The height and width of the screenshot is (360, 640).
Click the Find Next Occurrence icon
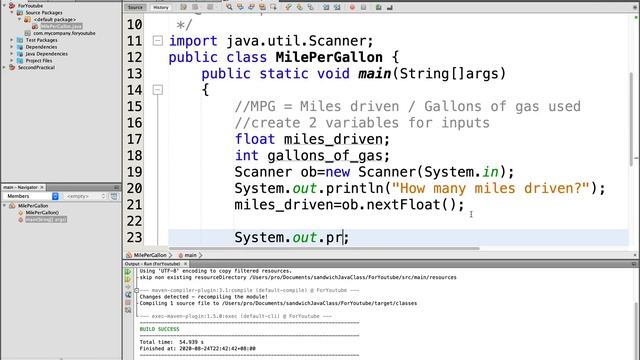251,7
